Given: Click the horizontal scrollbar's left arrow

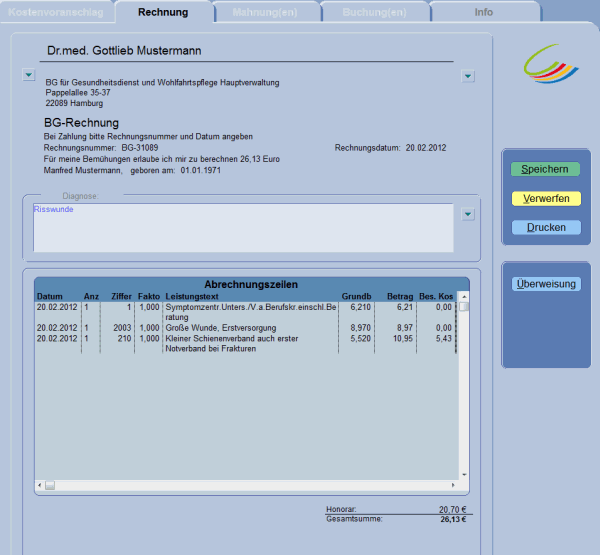Looking at the screenshot, I should coord(39,485).
